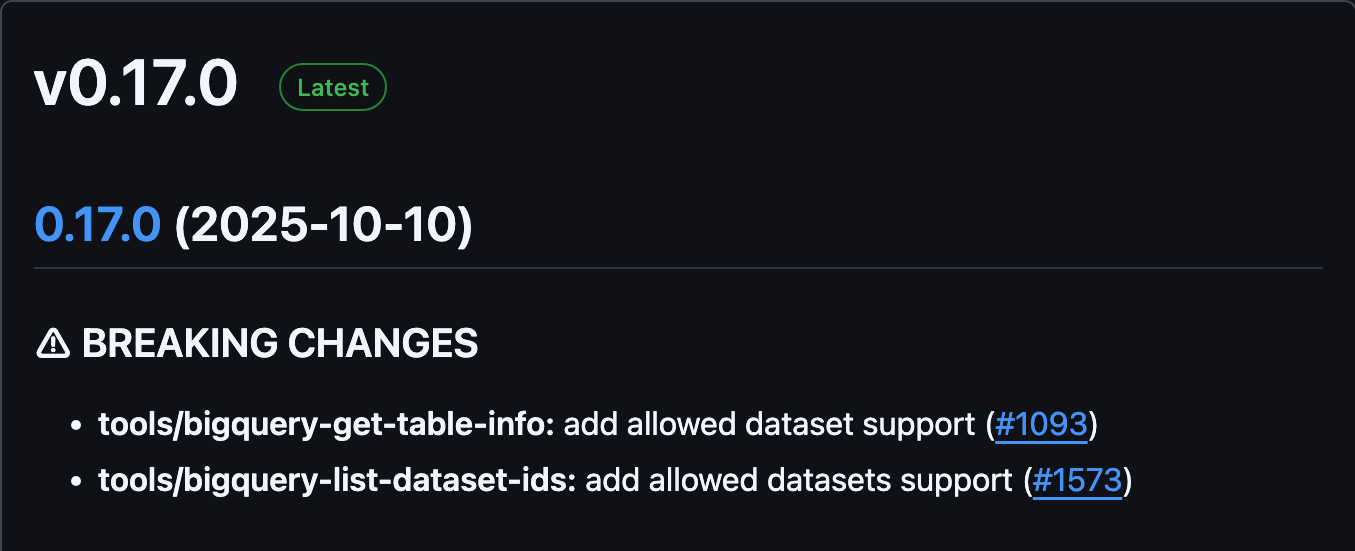Click the horizontal divider under the version heading
This screenshot has height=551, width=1355.
678,268
